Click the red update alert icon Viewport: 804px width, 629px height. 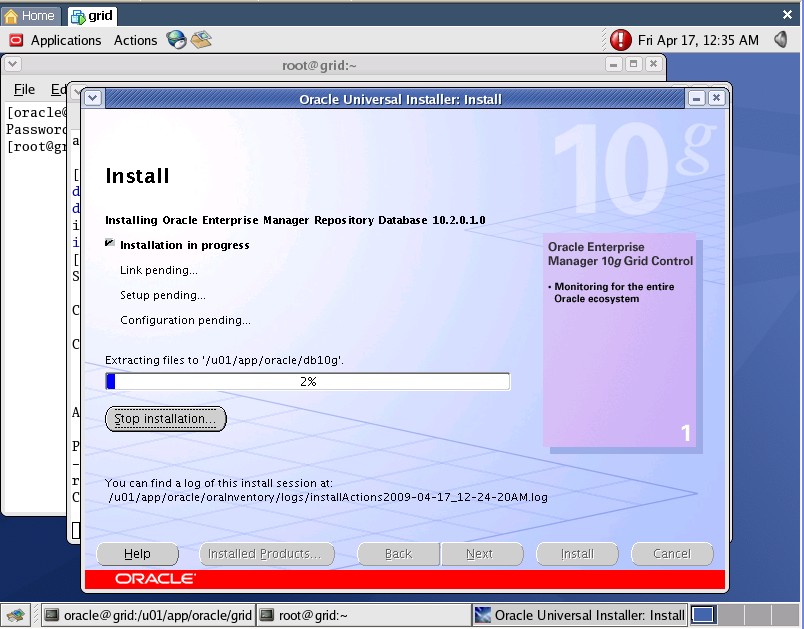pos(621,40)
